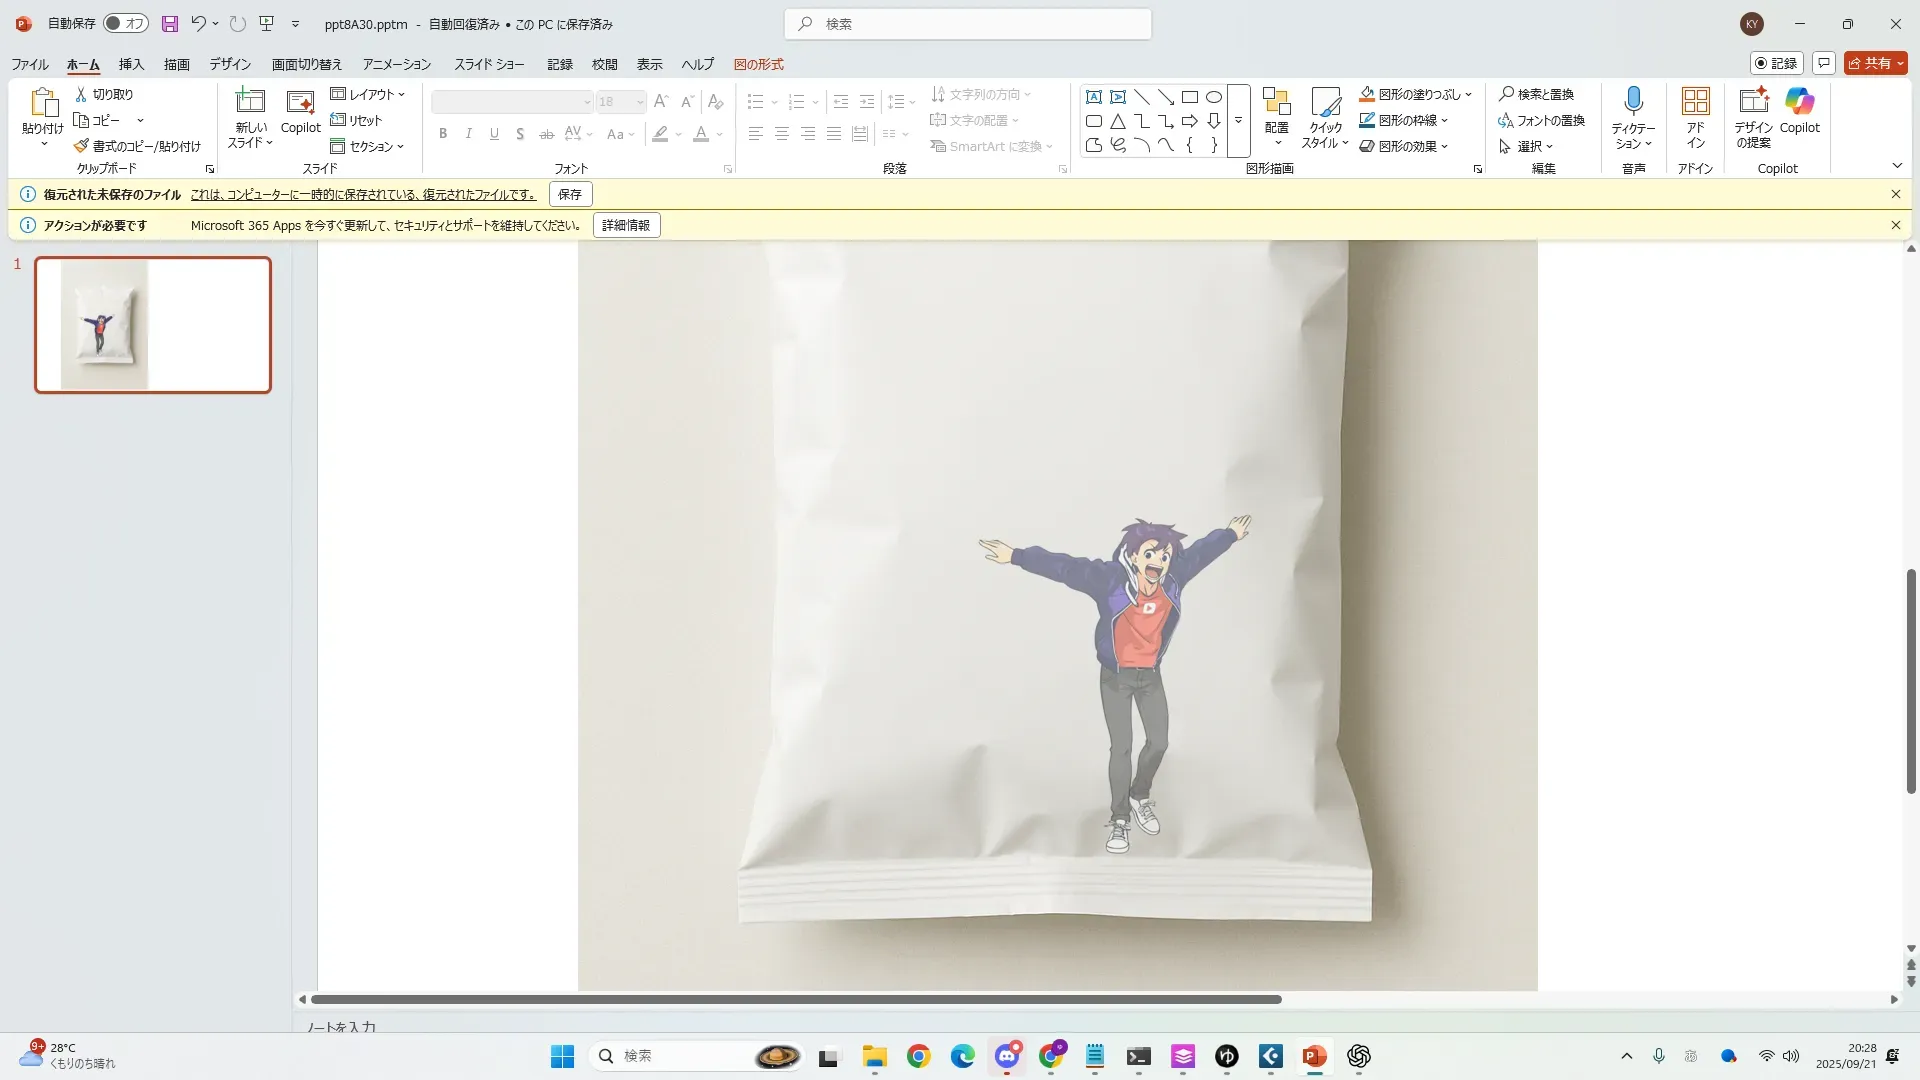
Task: Expand the Shape Fill dropdown
Action: [1468, 95]
